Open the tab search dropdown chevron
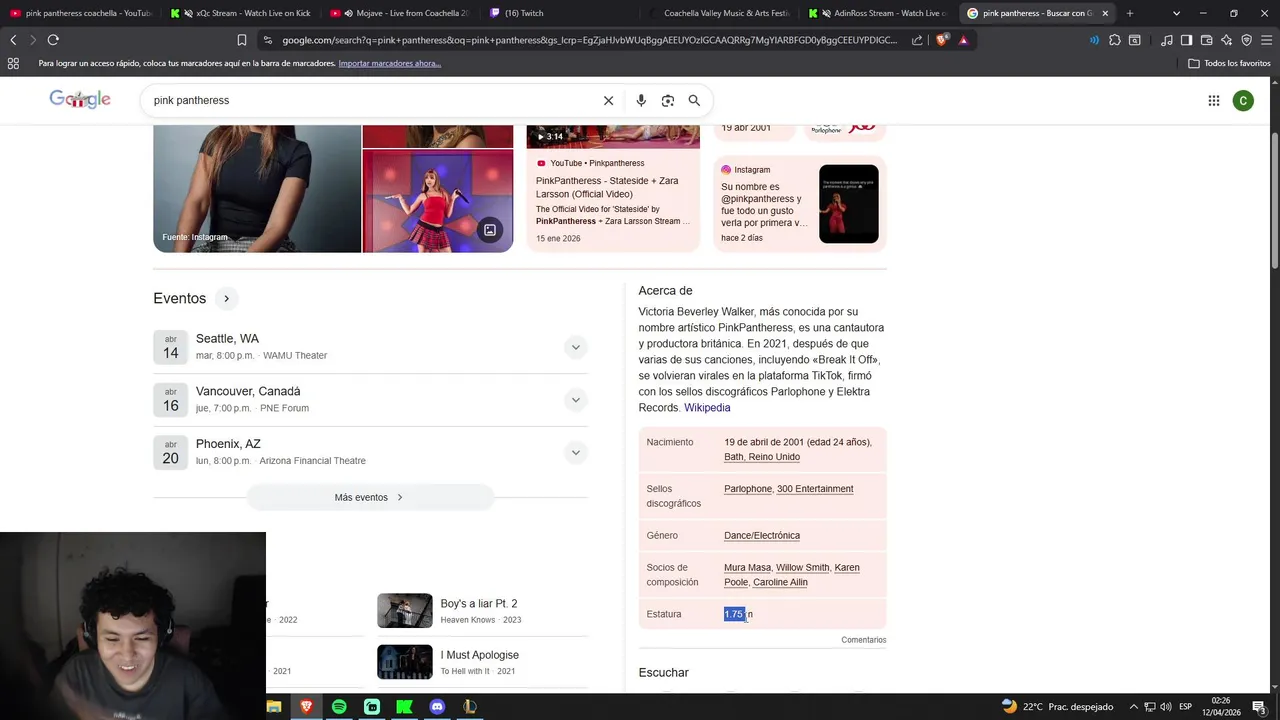This screenshot has height=720, width=1280. [x=1176, y=13]
